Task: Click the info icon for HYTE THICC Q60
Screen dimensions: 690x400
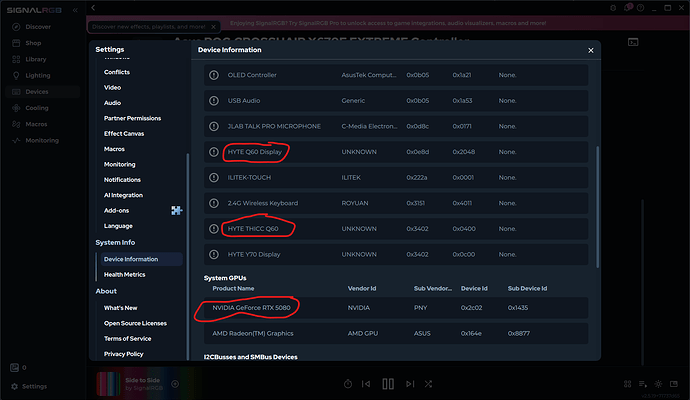Action: click(x=214, y=229)
